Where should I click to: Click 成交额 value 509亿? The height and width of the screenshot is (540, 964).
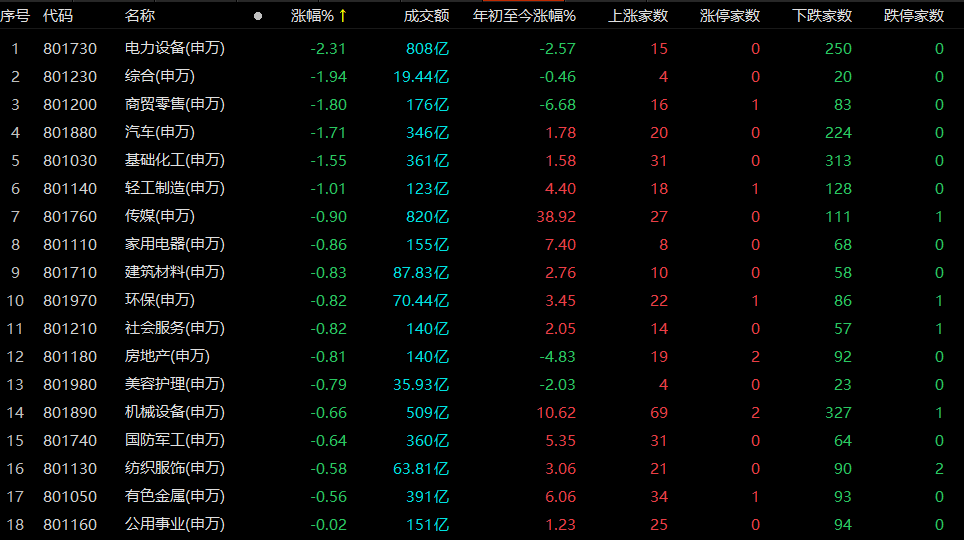[427, 413]
